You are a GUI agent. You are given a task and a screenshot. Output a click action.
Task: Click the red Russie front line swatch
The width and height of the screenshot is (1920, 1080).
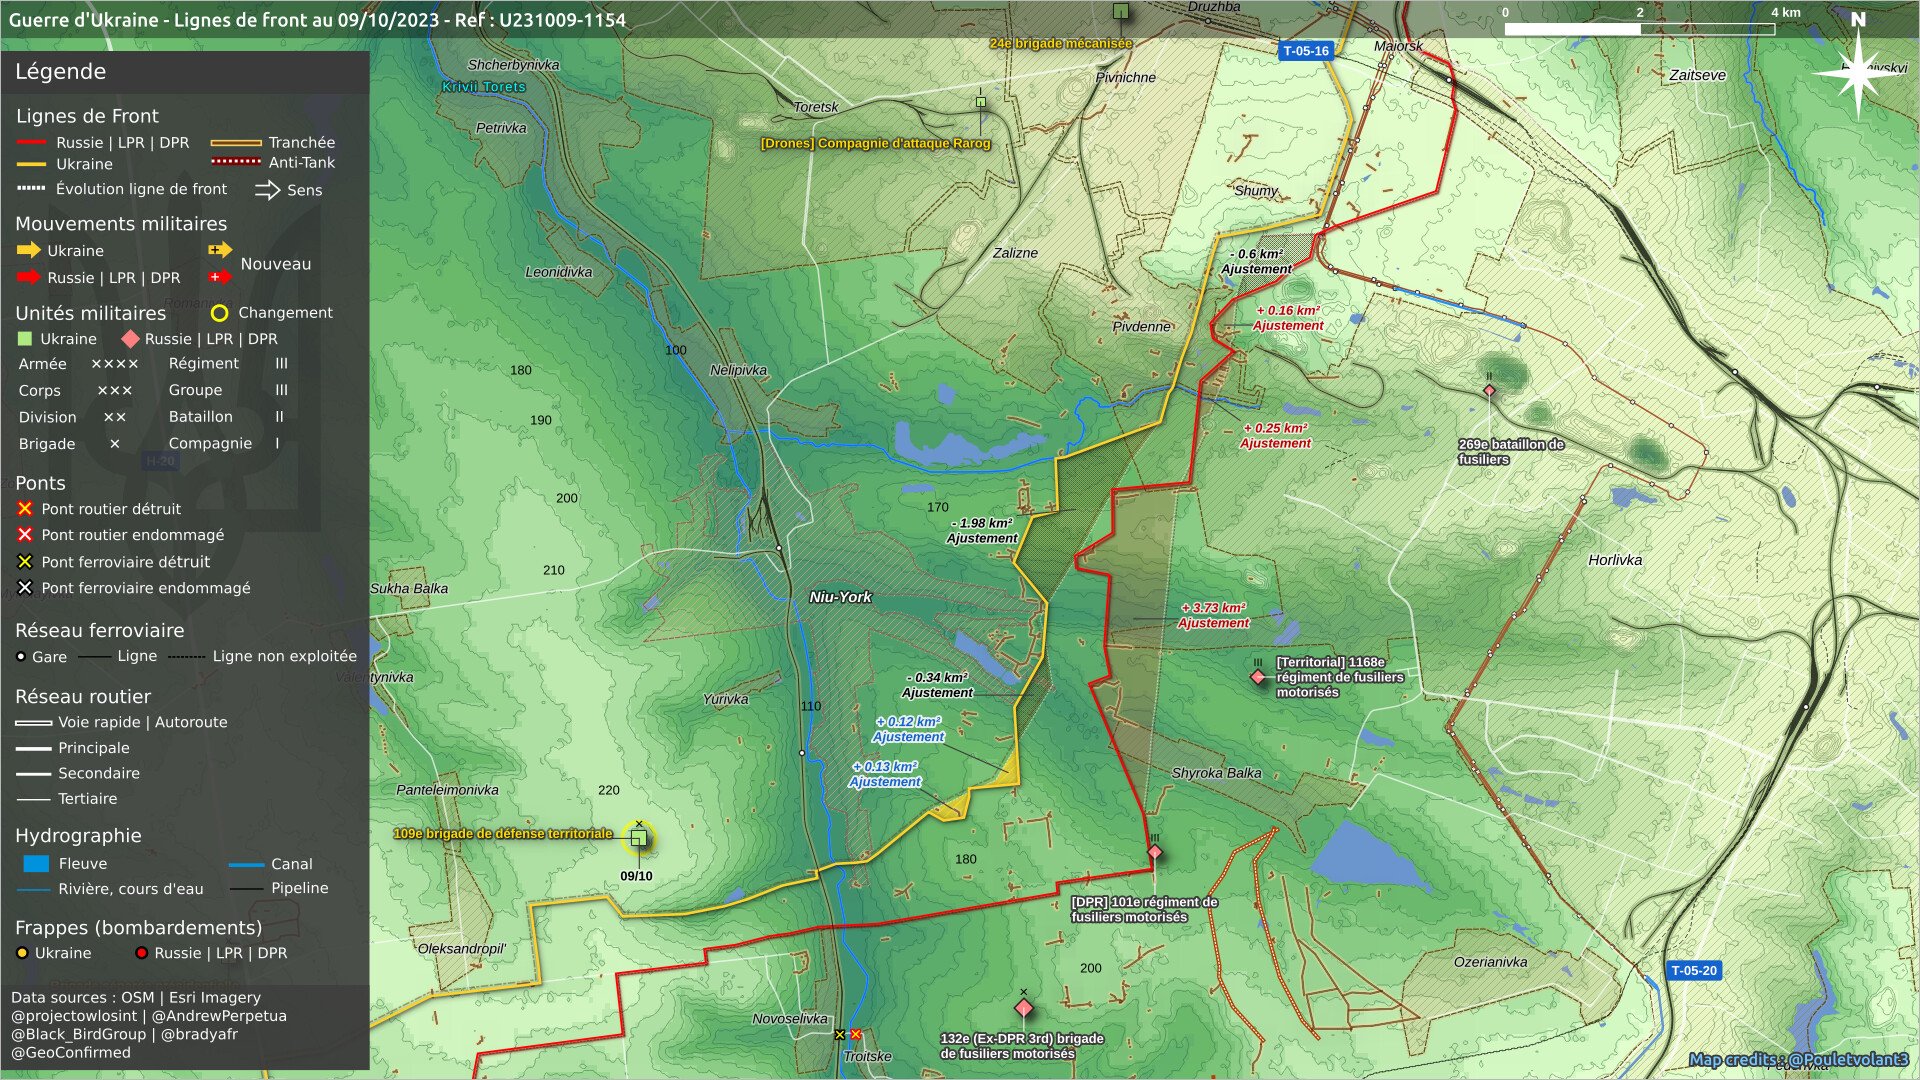(32, 142)
